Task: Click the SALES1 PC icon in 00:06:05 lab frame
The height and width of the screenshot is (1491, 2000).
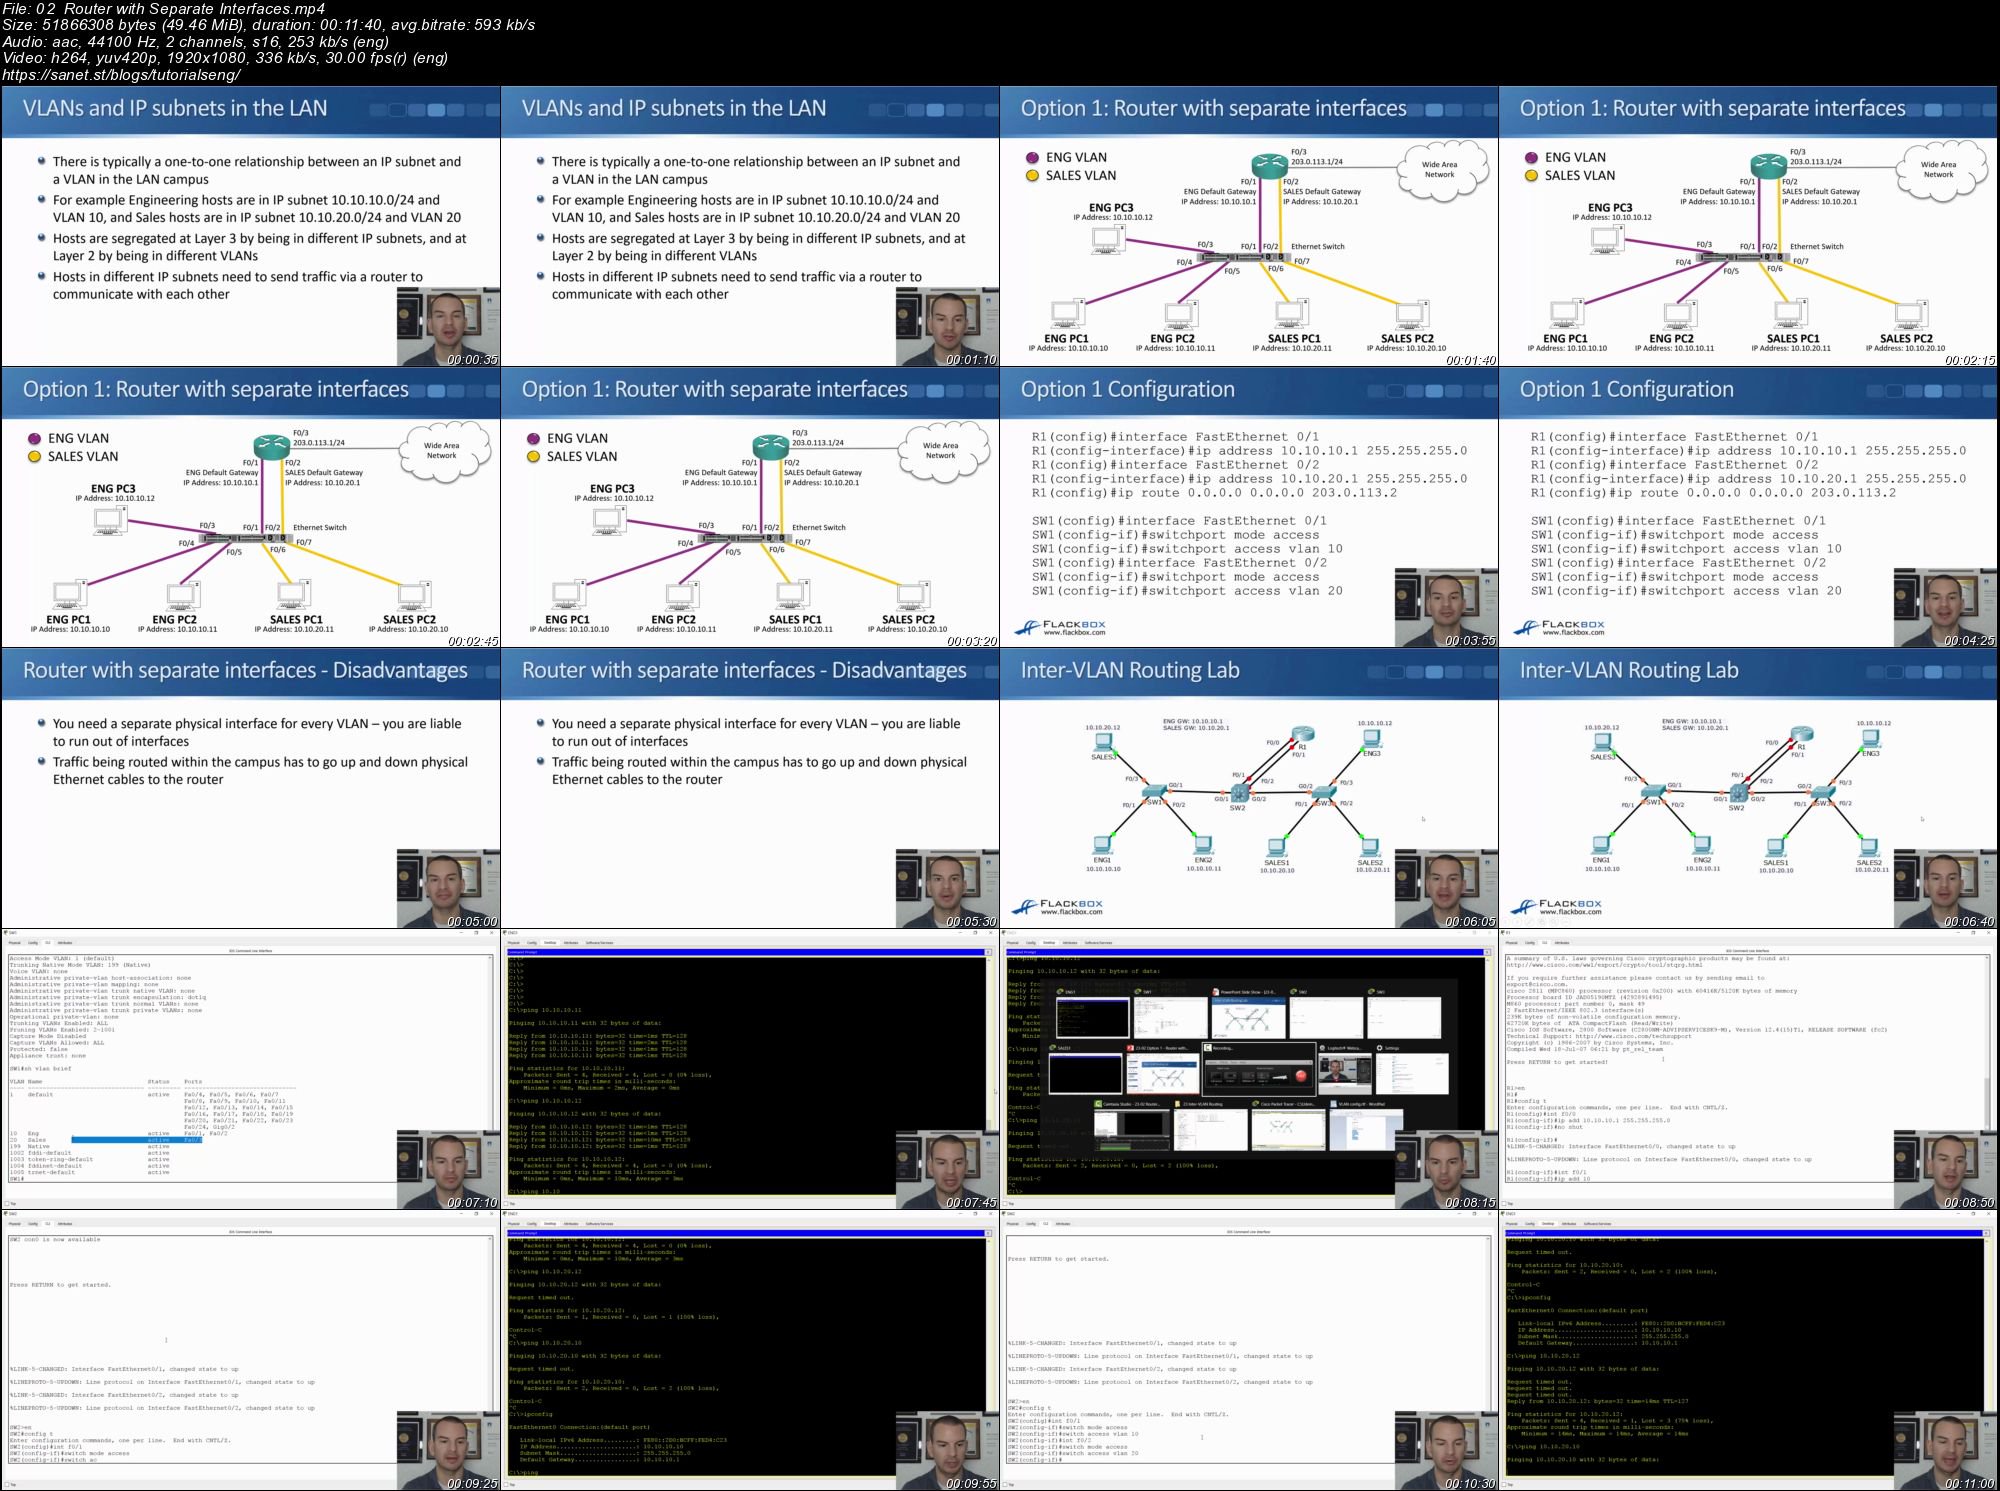Action: (1277, 848)
